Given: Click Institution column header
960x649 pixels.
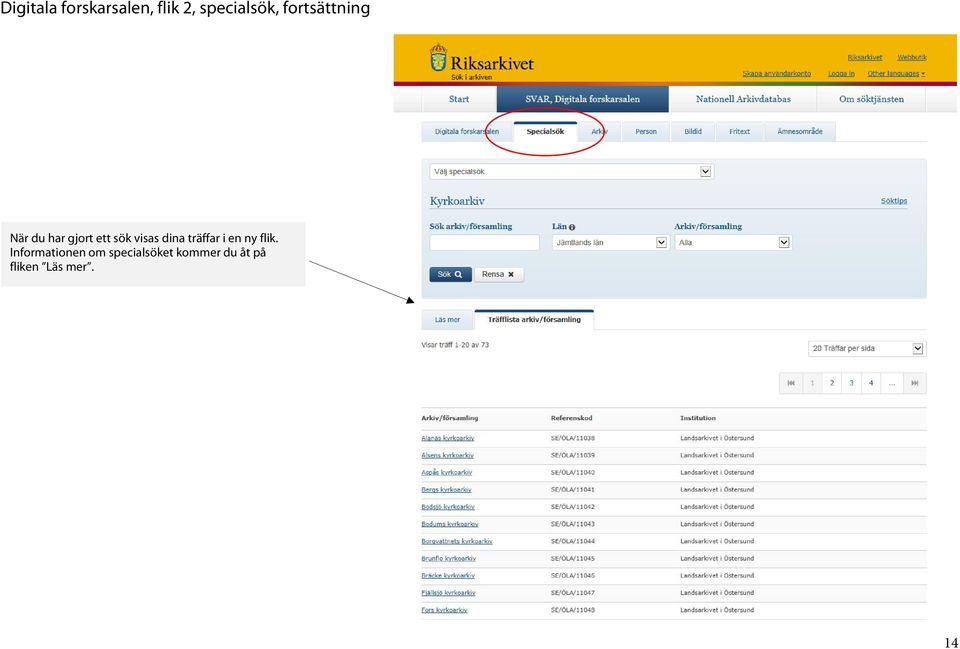Looking at the screenshot, I should pos(698,418).
